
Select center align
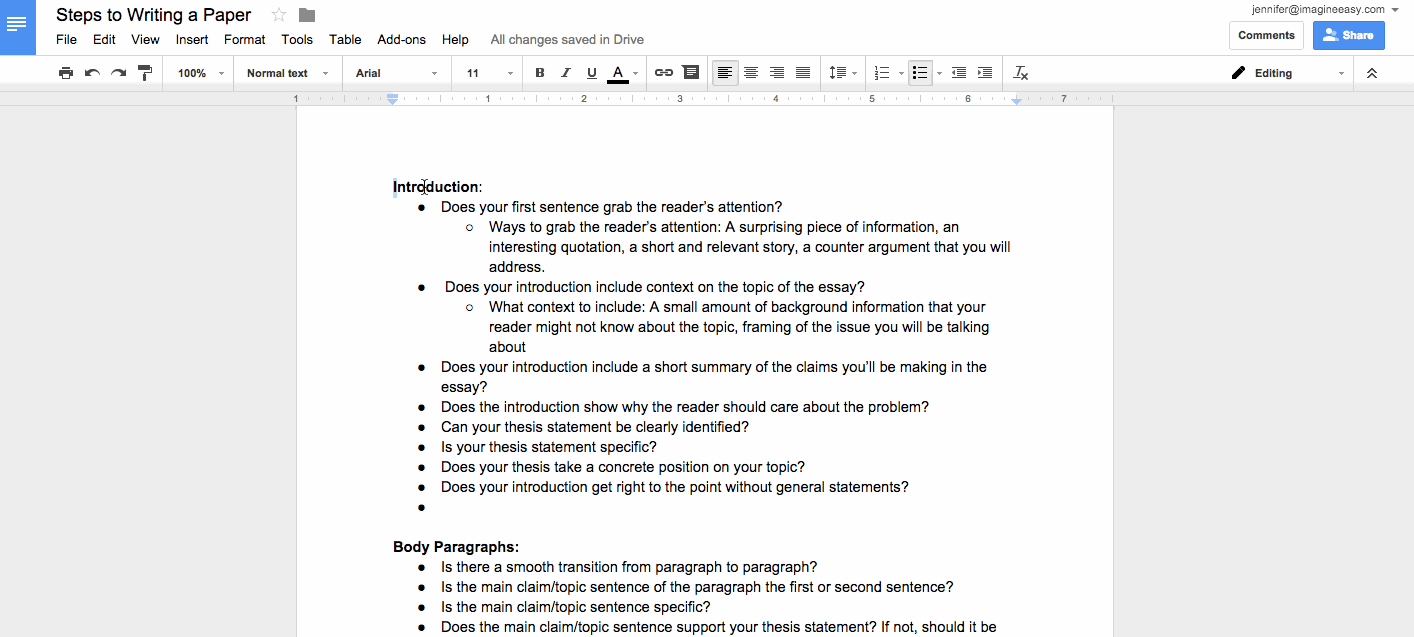(751, 73)
